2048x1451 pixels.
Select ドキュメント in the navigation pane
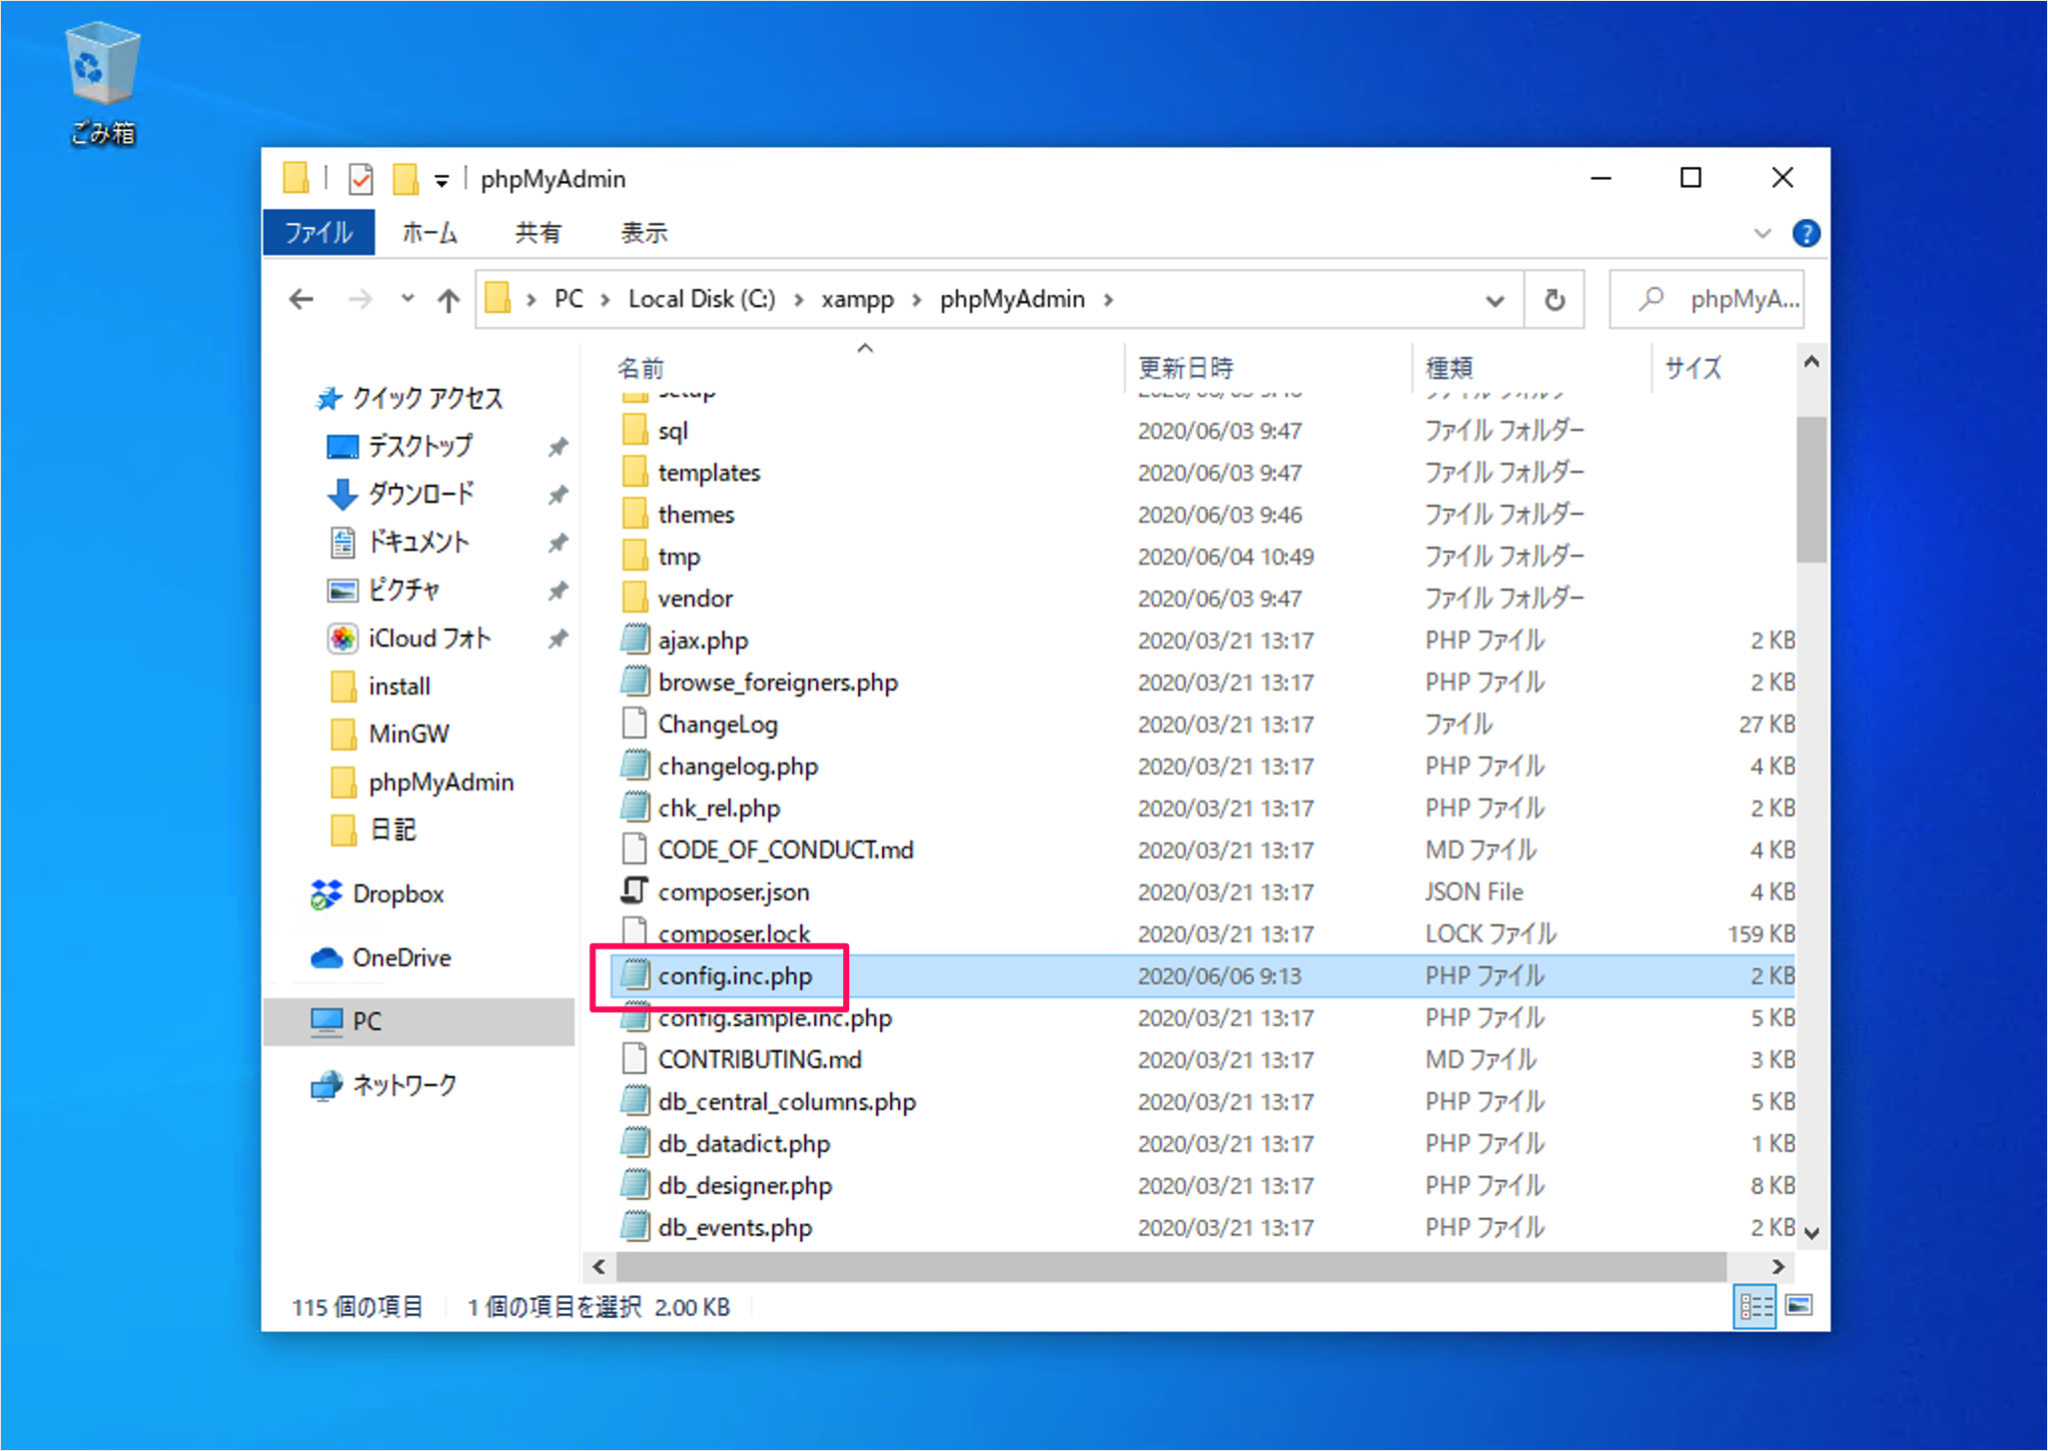pos(398,542)
